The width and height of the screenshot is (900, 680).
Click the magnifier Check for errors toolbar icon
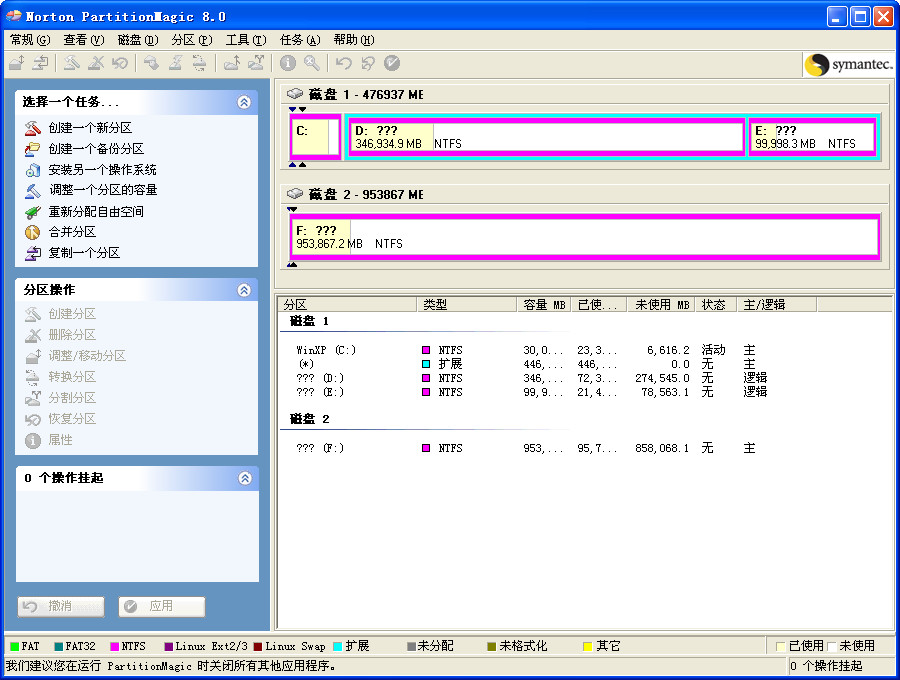pyautogui.click(x=312, y=63)
